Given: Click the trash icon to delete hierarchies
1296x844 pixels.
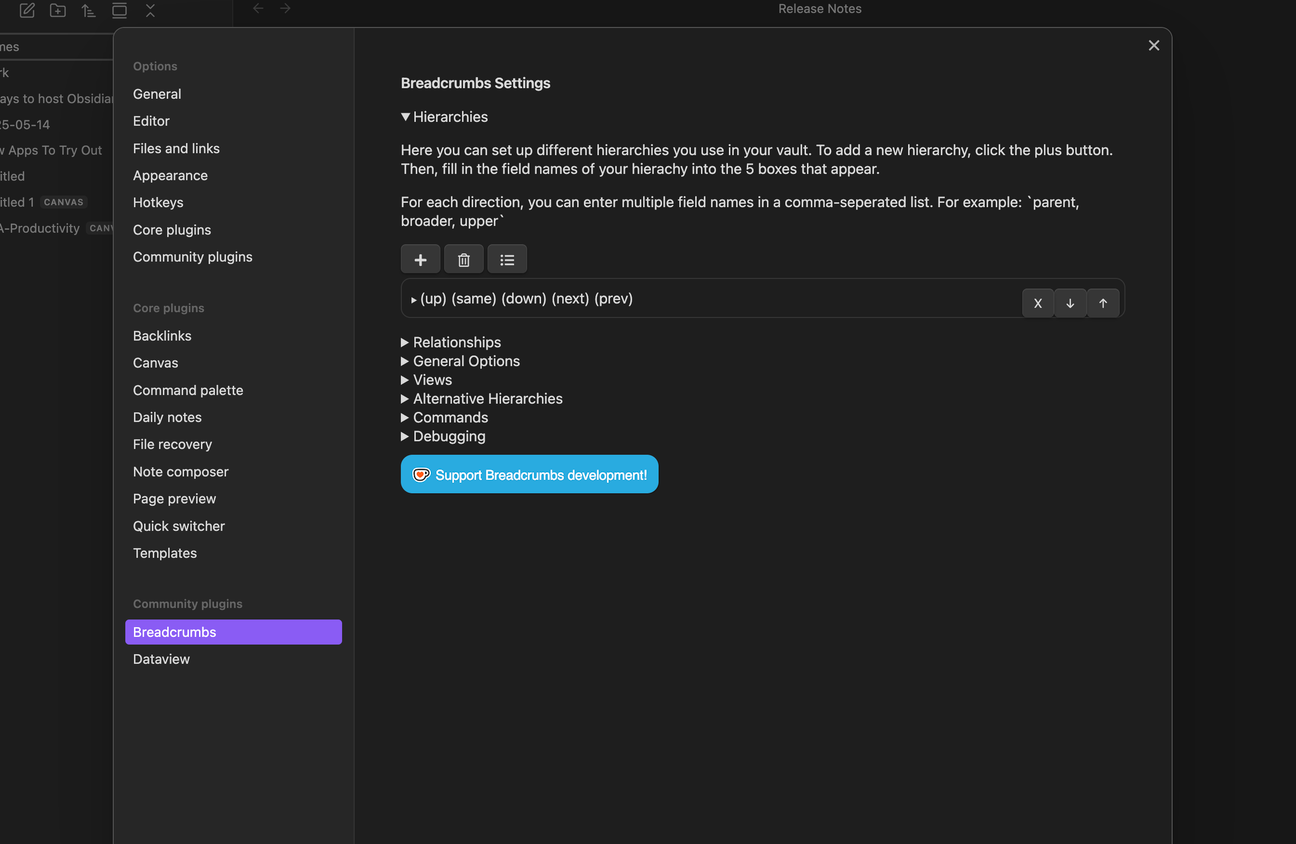Looking at the screenshot, I should point(464,260).
